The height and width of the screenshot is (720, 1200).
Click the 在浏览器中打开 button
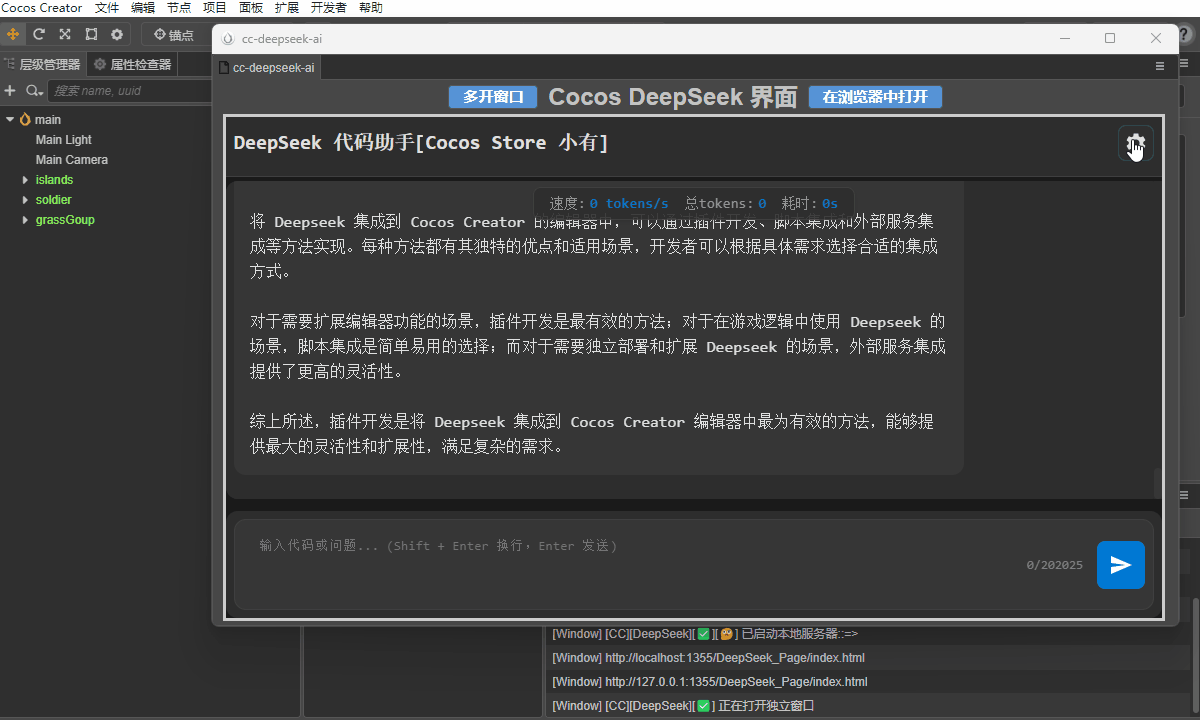point(875,97)
